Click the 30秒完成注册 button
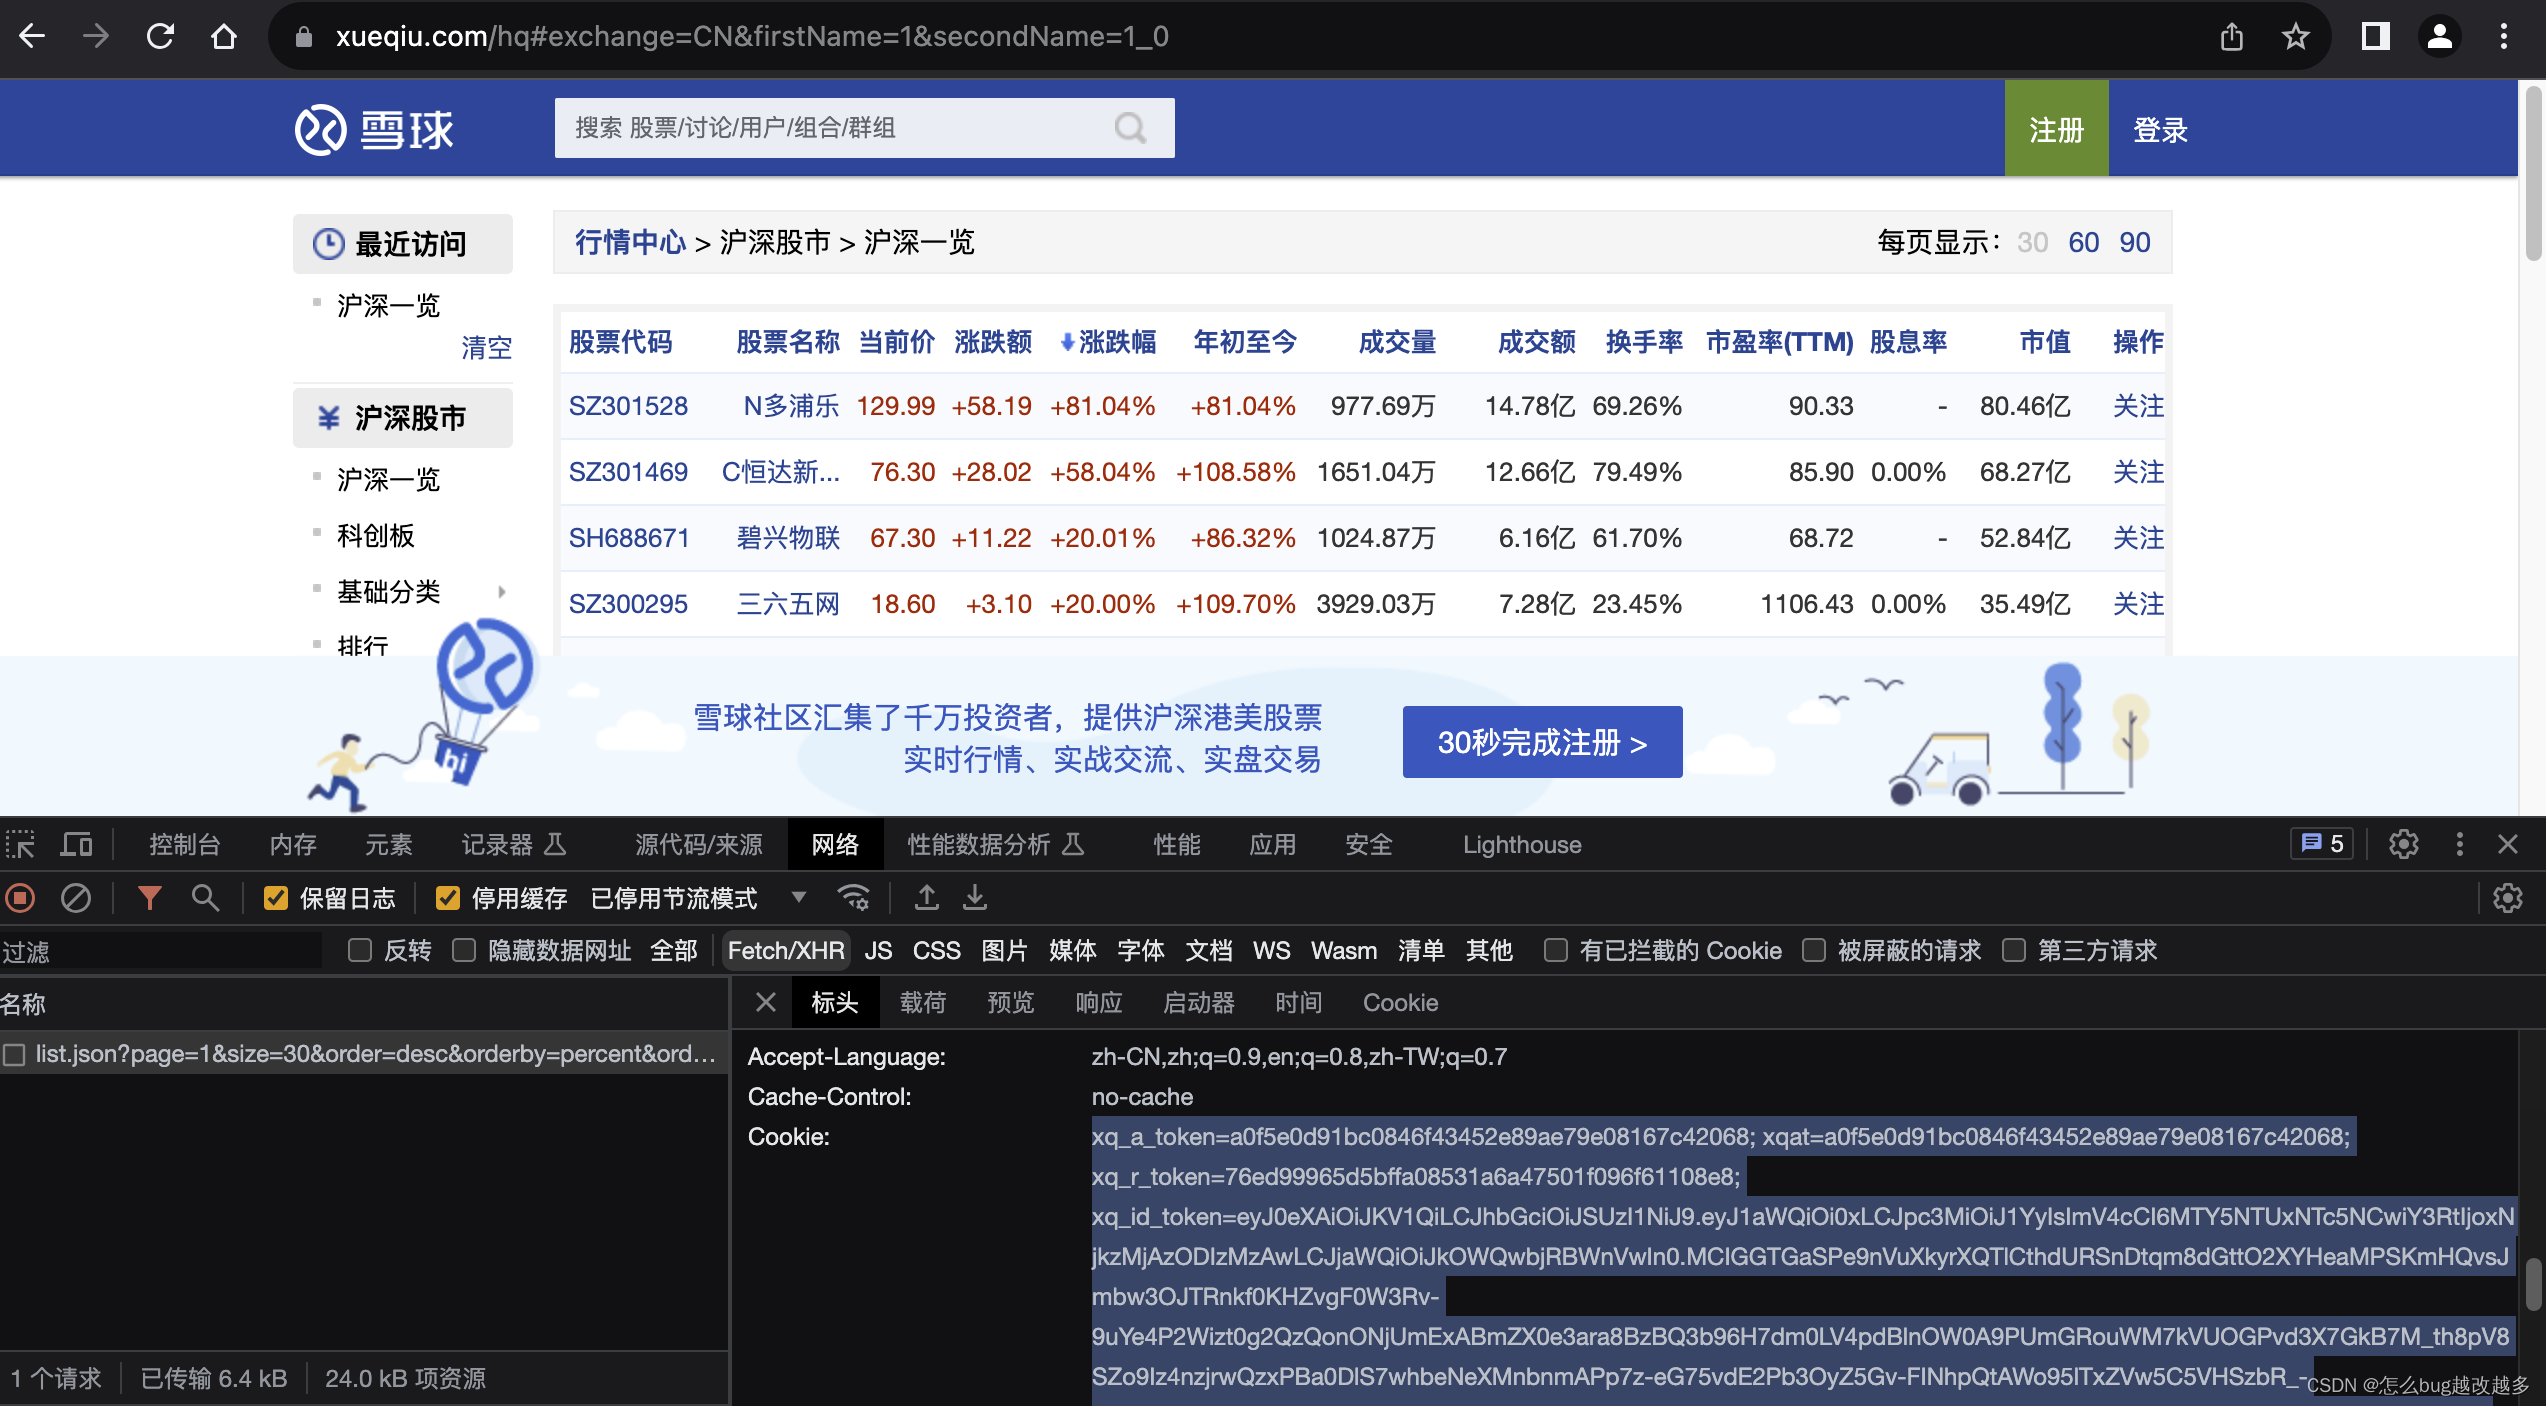Screen dimensions: 2546x1406 (x=1541, y=742)
